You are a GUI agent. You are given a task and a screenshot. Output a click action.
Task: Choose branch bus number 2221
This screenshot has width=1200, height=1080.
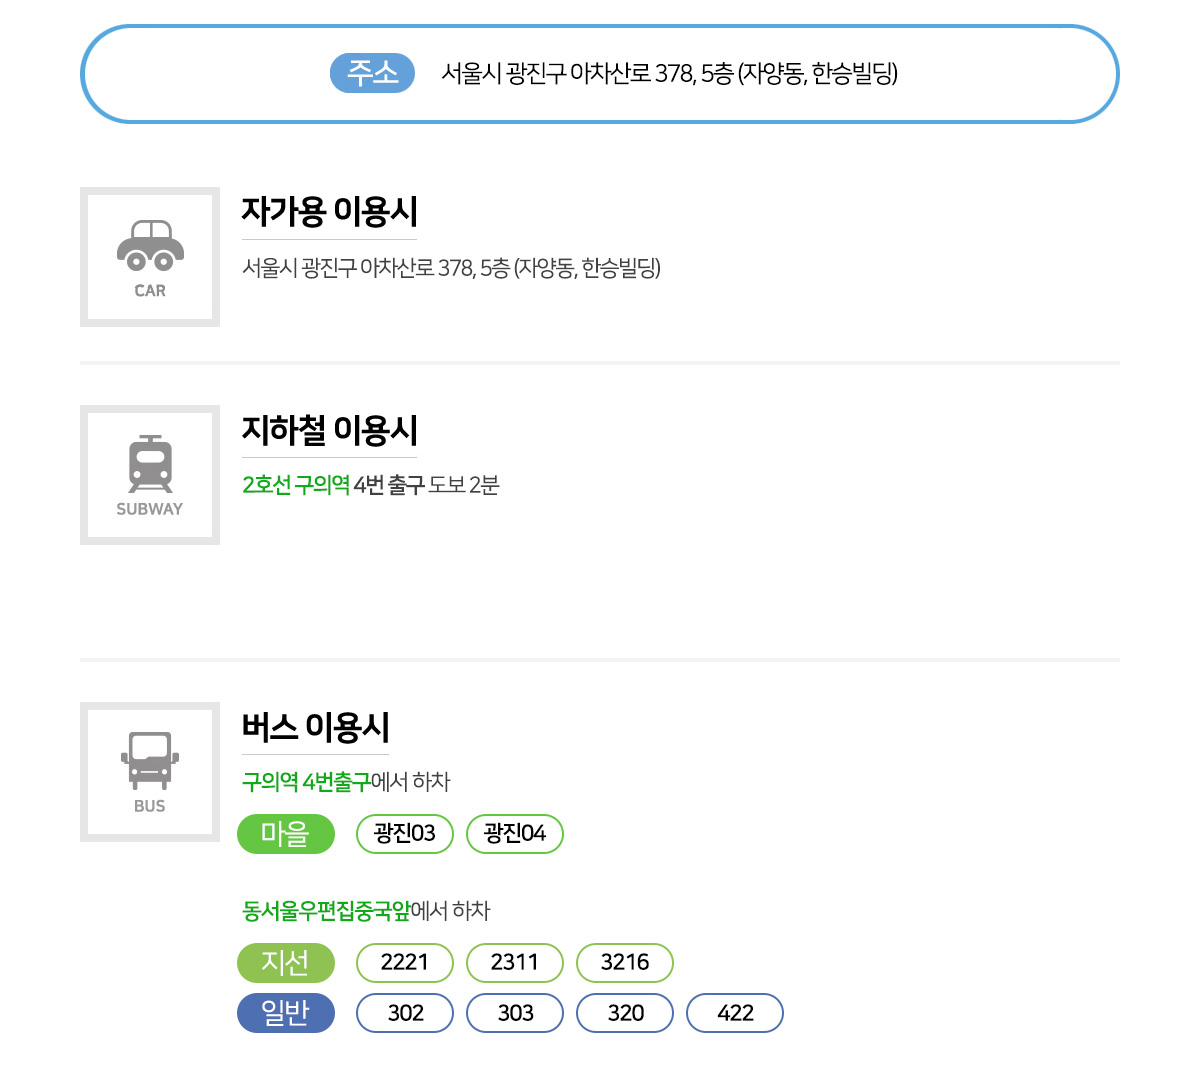click(x=405, y=963)
